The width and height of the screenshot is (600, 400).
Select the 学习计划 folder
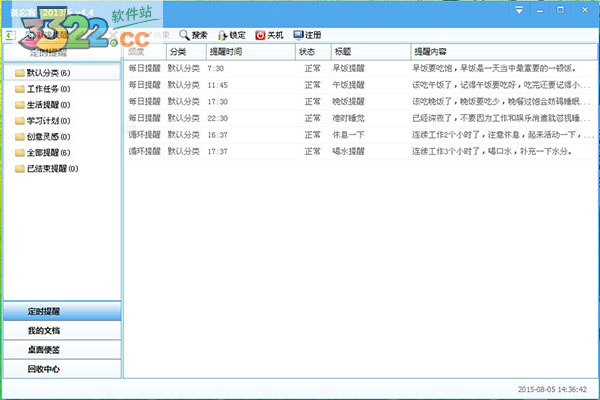pos(42,121)
